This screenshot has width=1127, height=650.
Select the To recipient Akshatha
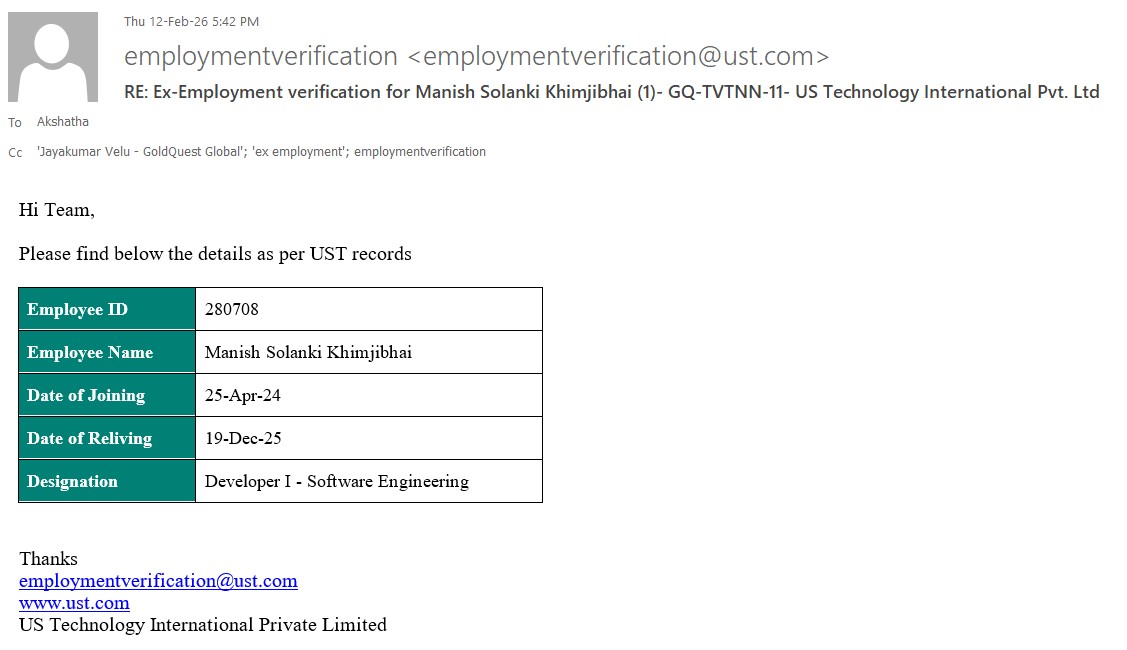pyautogui.click(x=63, y=122)
